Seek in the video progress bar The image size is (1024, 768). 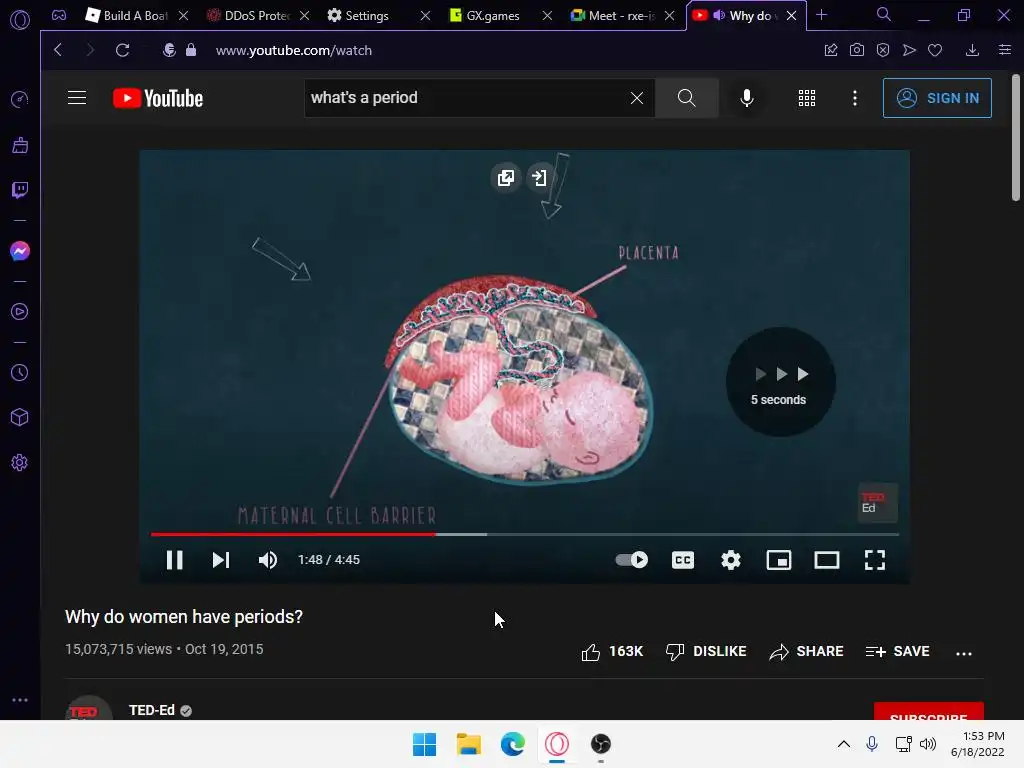point(524,534)
